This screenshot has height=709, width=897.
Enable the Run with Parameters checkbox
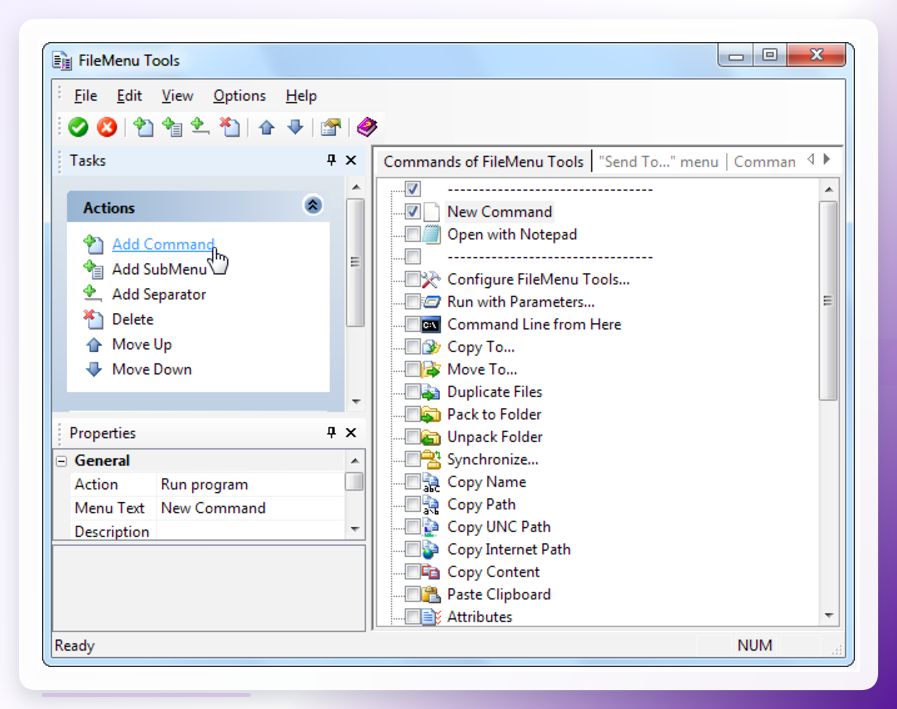pyautogui.click(x=412, y=302)
